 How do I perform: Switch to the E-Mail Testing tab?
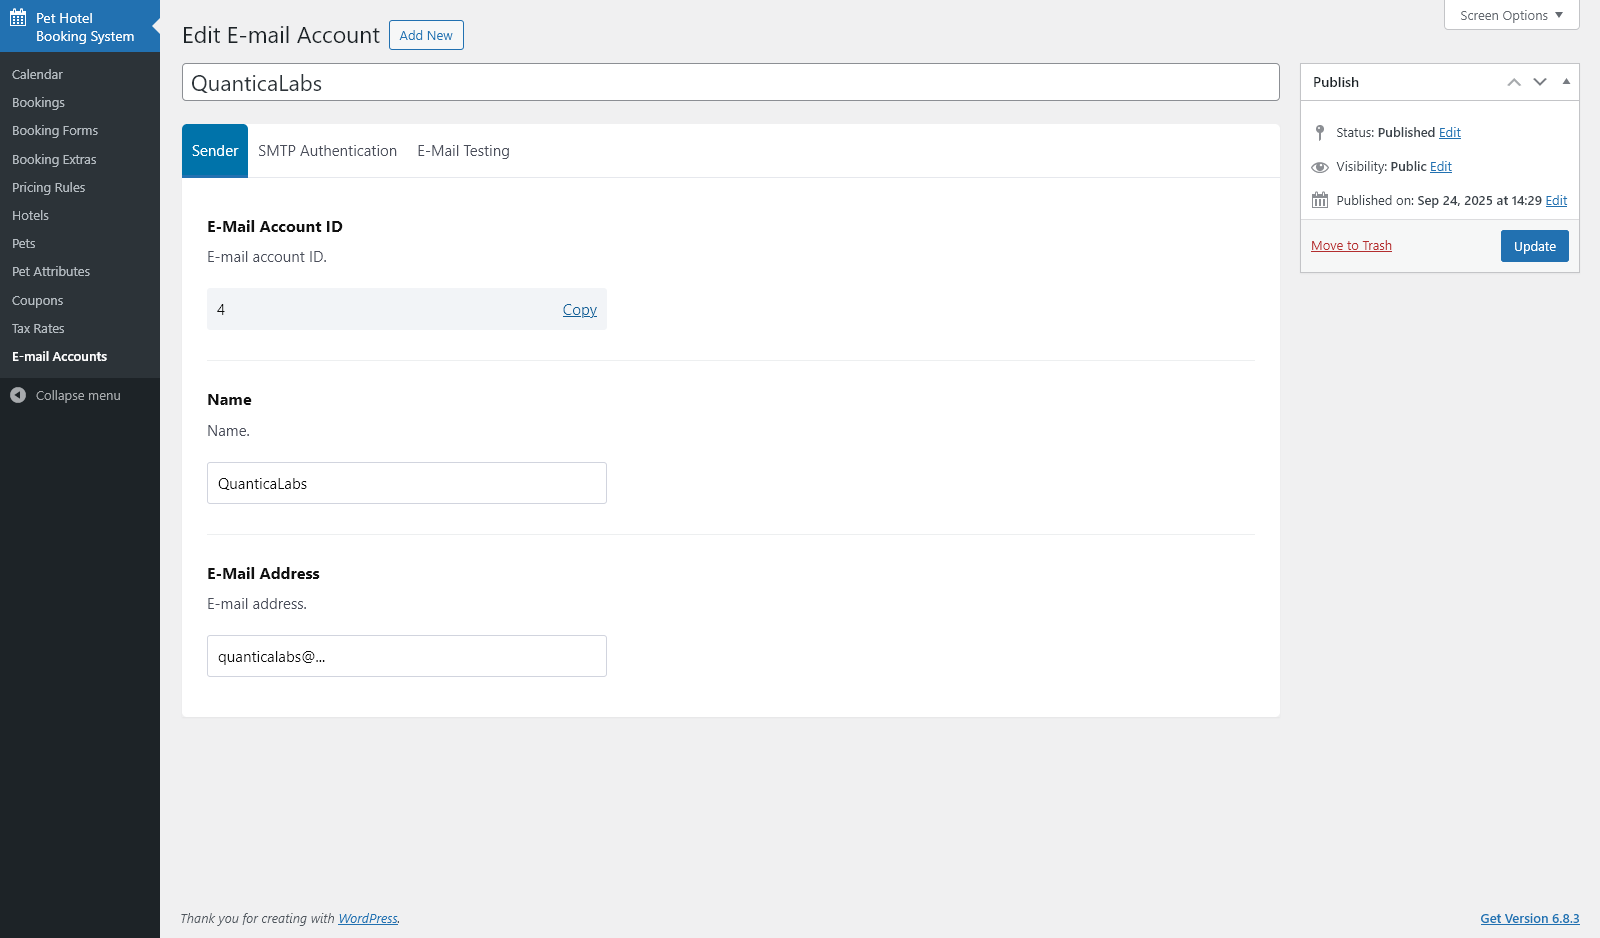click(463, 151)
